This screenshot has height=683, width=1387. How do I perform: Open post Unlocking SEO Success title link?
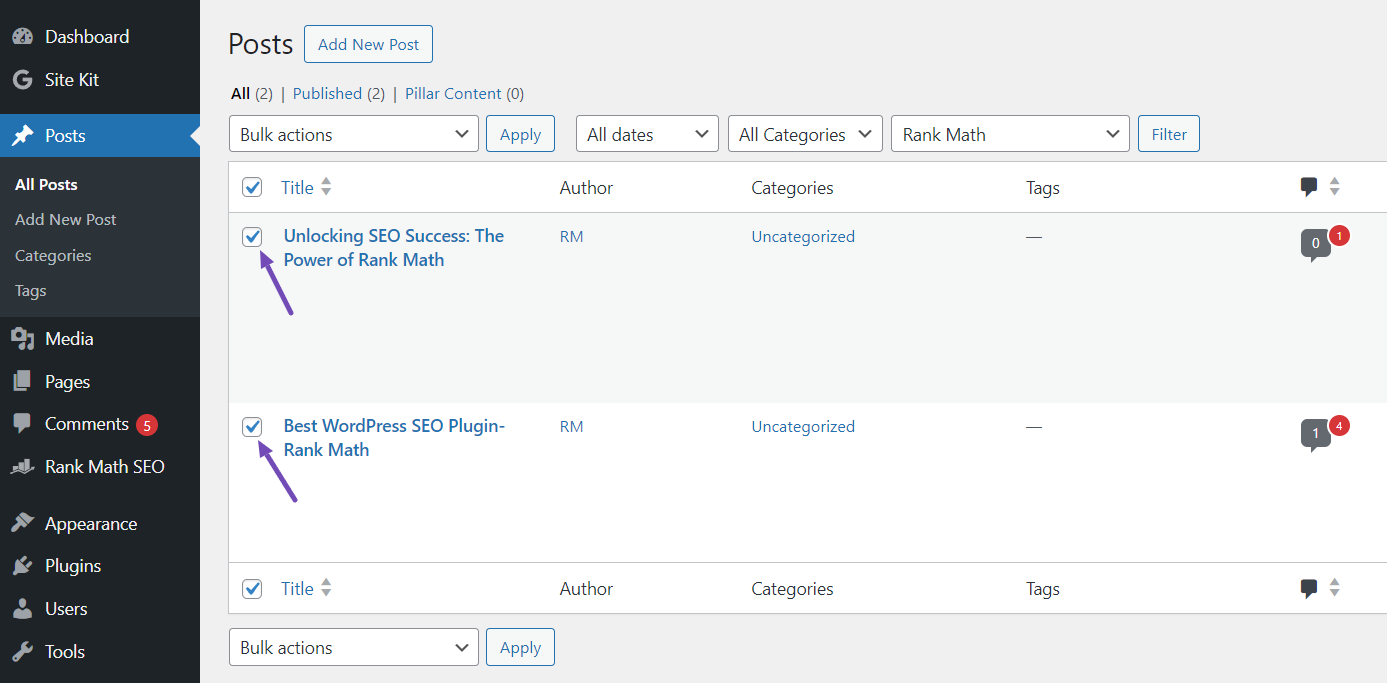[394, 248]
